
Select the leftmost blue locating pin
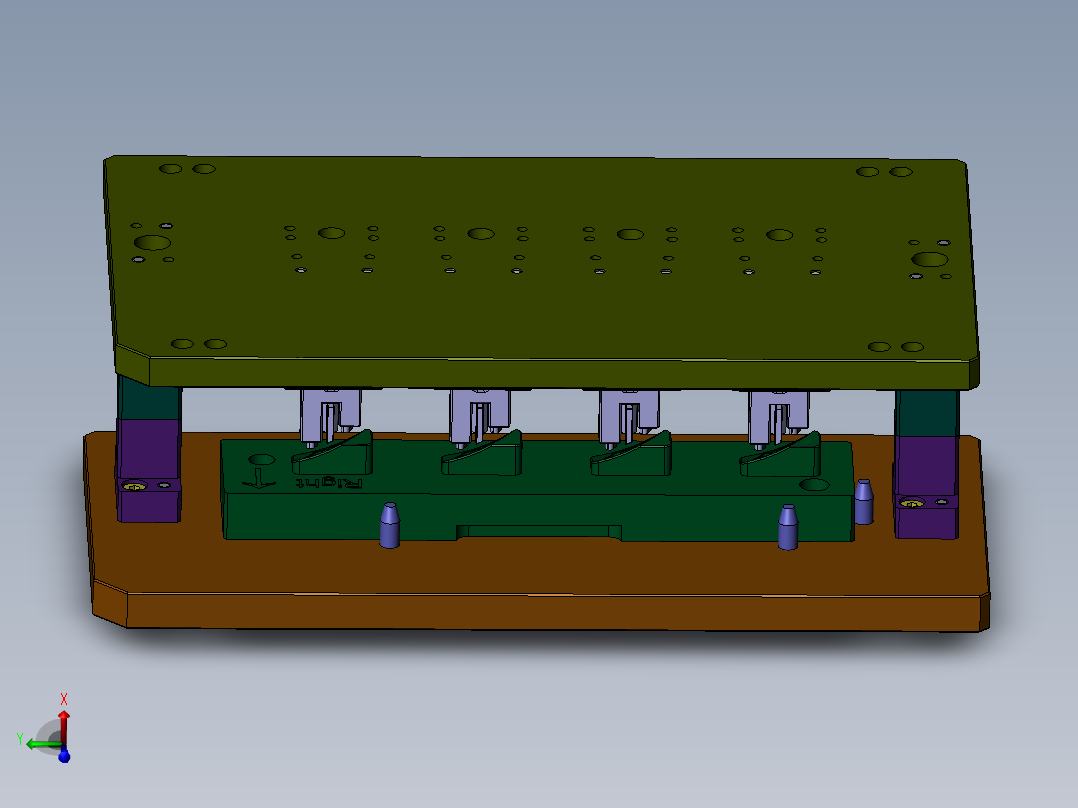[389, 525]
